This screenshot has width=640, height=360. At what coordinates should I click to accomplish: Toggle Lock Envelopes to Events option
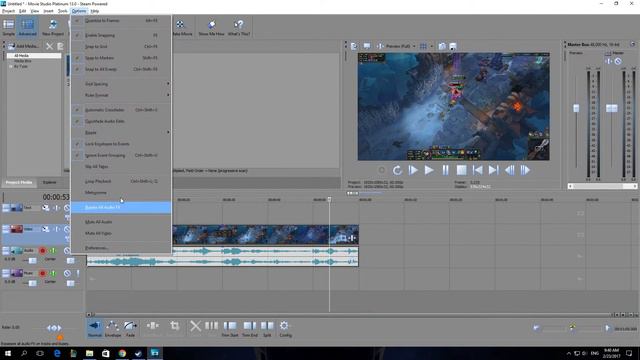[x=121, y=144]
